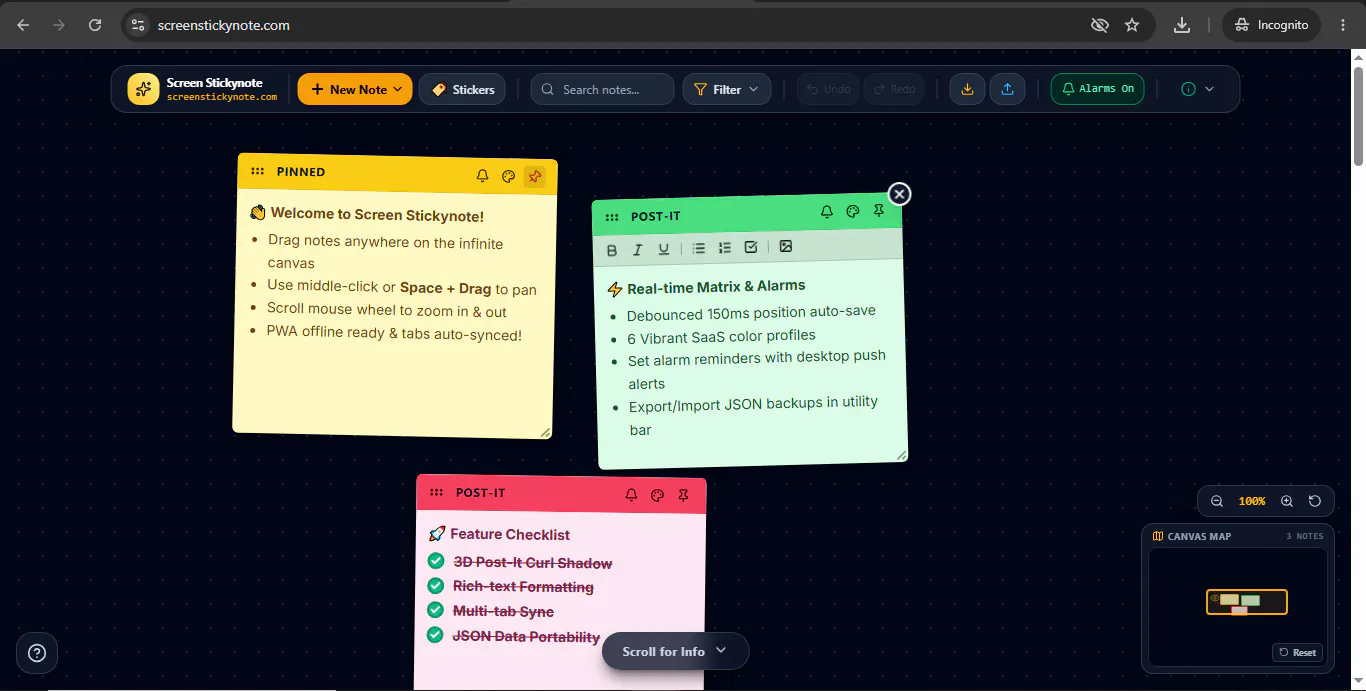The height and width of the screenshot is (691, 1366).
Task: Click the 100% zoom level text
Action: pyautogui.click(x=1252, y=501)
